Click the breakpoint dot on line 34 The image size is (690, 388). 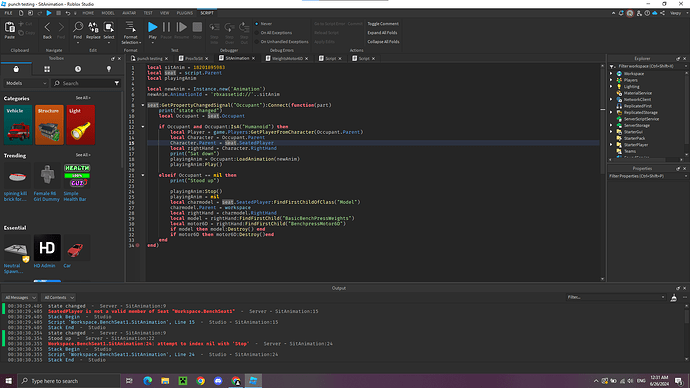tap(137, 245)
